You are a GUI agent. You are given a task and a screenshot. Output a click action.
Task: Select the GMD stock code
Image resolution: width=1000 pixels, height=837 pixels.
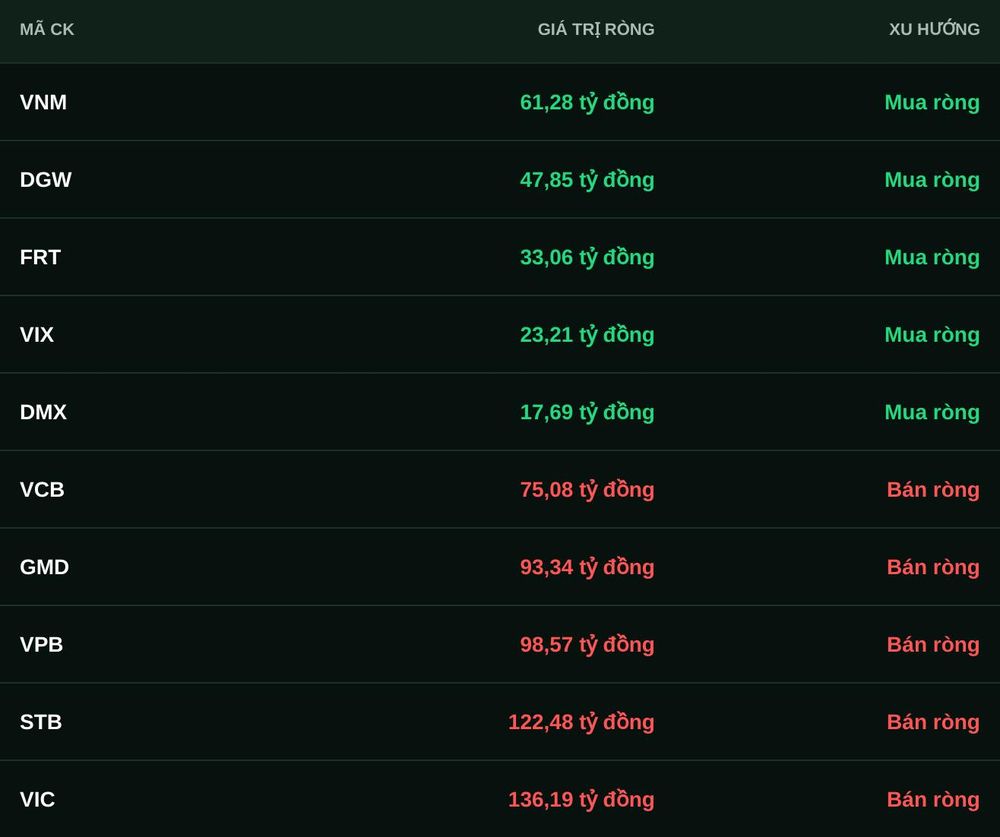[44, 567]
